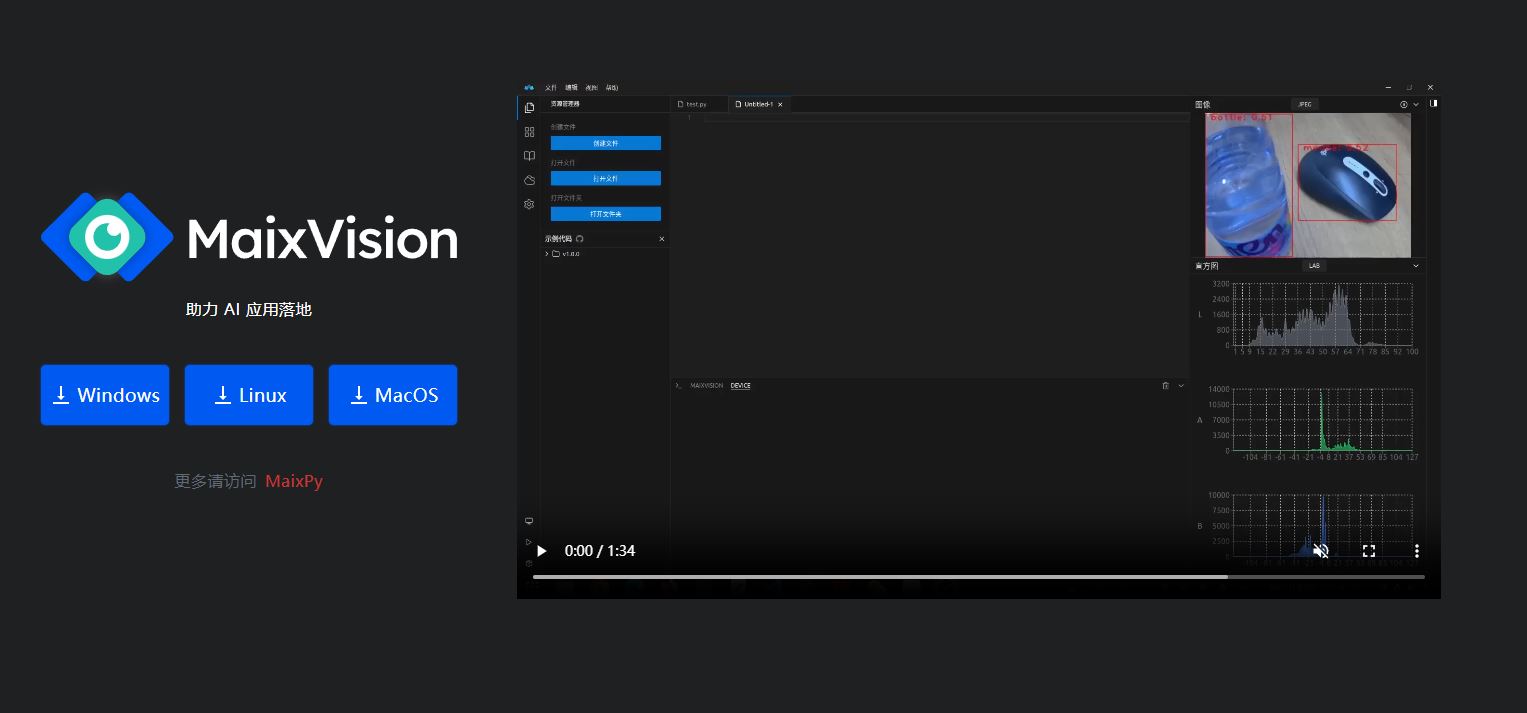Open the JPEG format selector
1527x713 pixels.
pyautogui.click(x=1305, y=104)
